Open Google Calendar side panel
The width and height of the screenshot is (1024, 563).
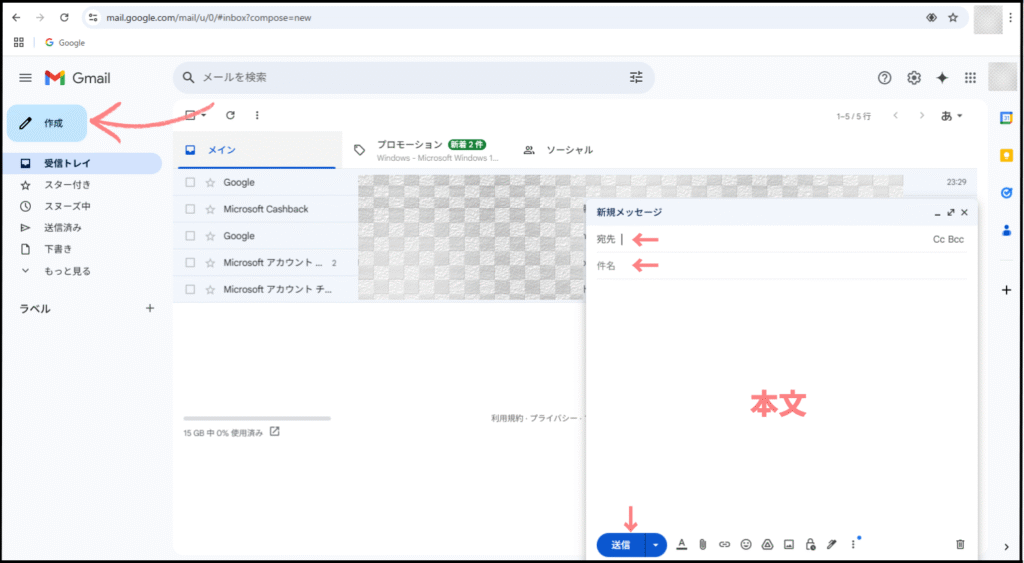(x=1006, y=118)
